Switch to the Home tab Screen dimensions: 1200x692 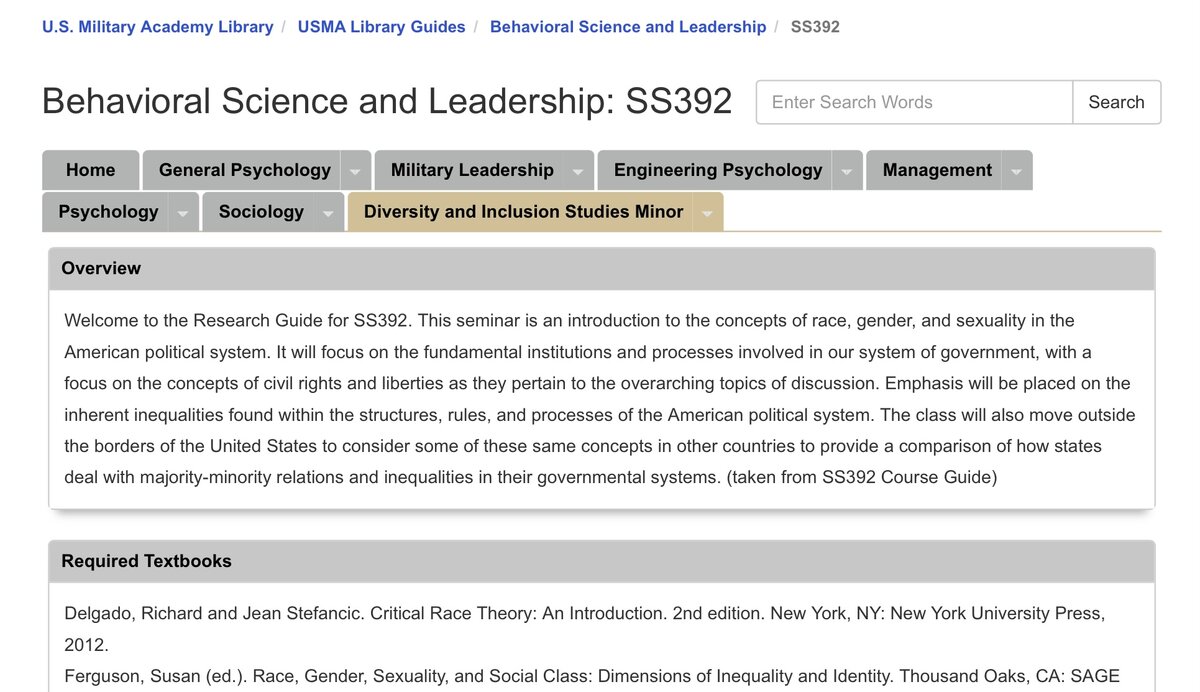coord(91,170)
